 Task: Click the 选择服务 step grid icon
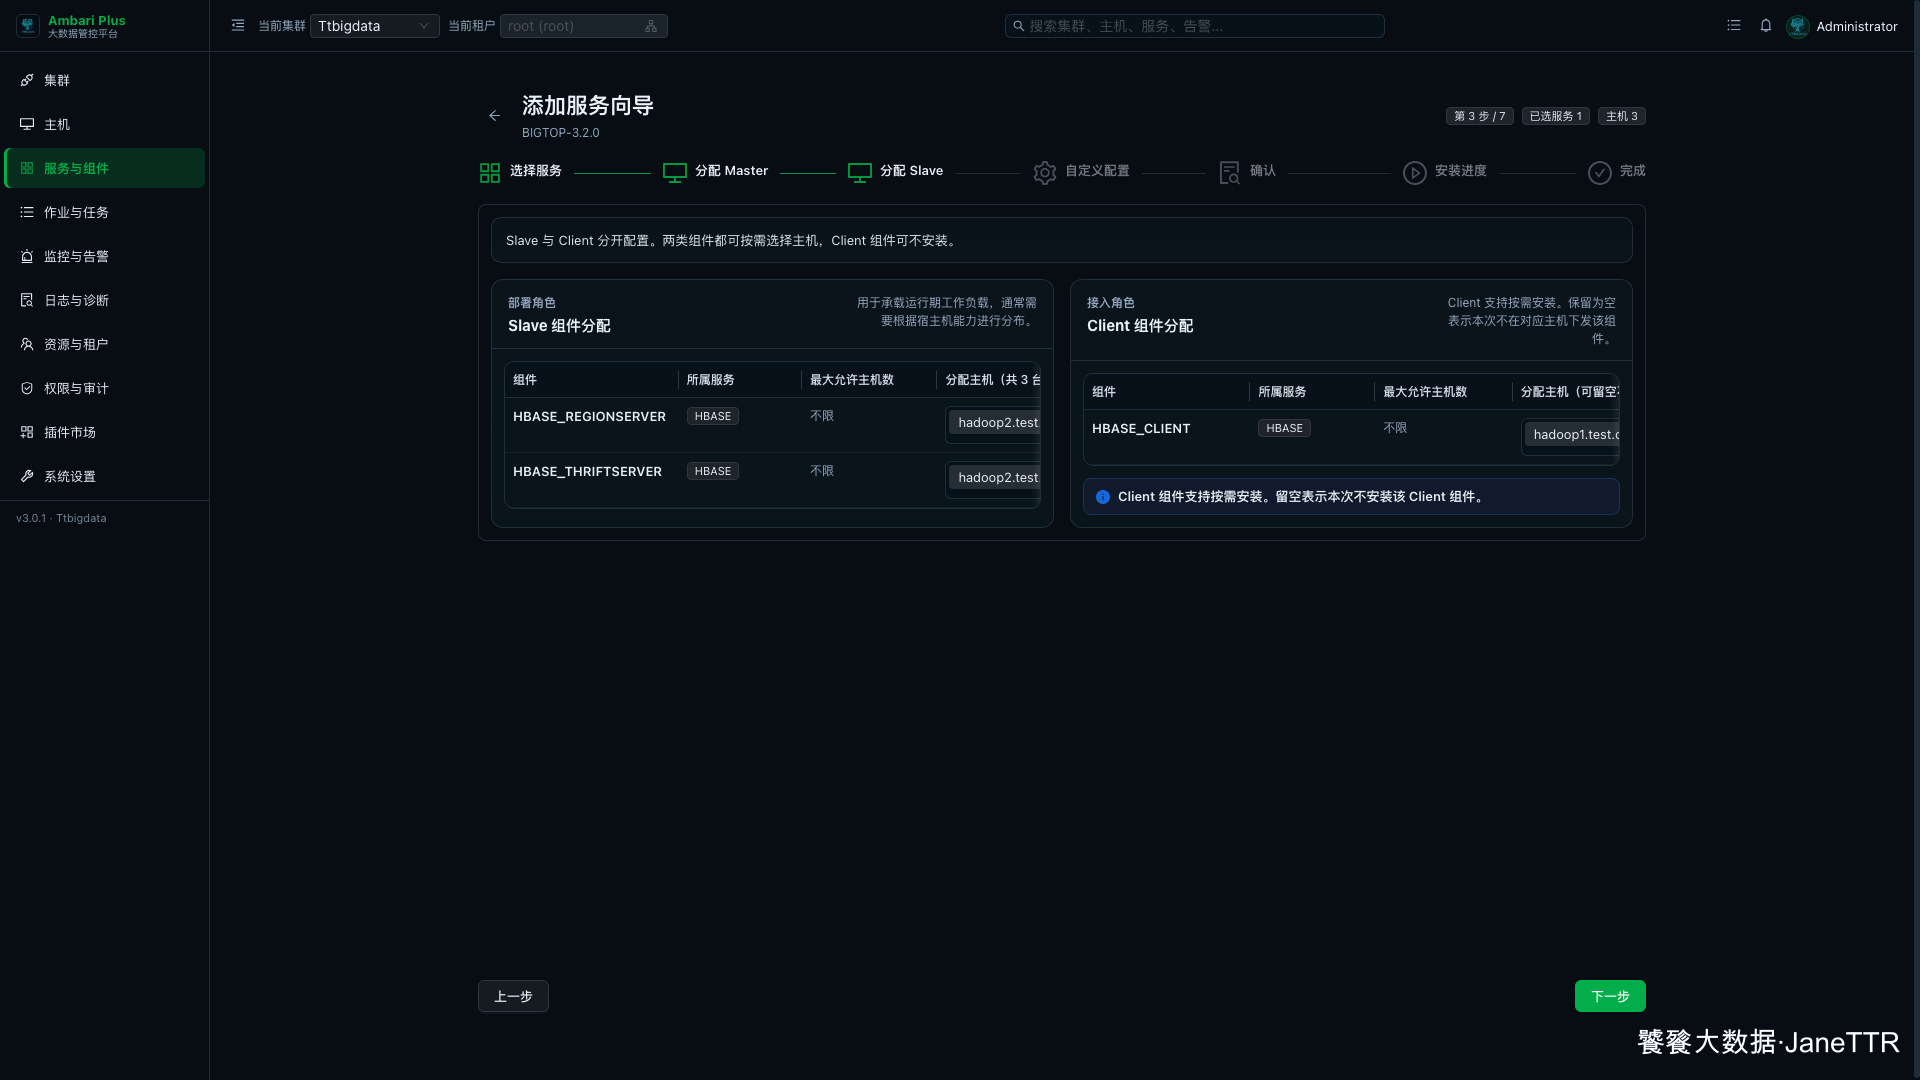[x=490, y=173]
